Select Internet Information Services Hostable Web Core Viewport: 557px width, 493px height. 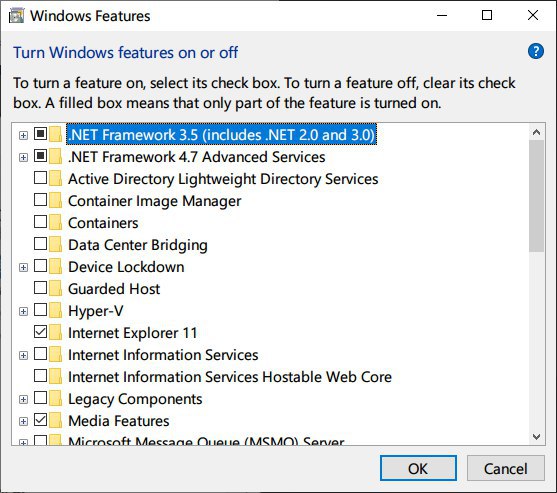tap(230, 377)
